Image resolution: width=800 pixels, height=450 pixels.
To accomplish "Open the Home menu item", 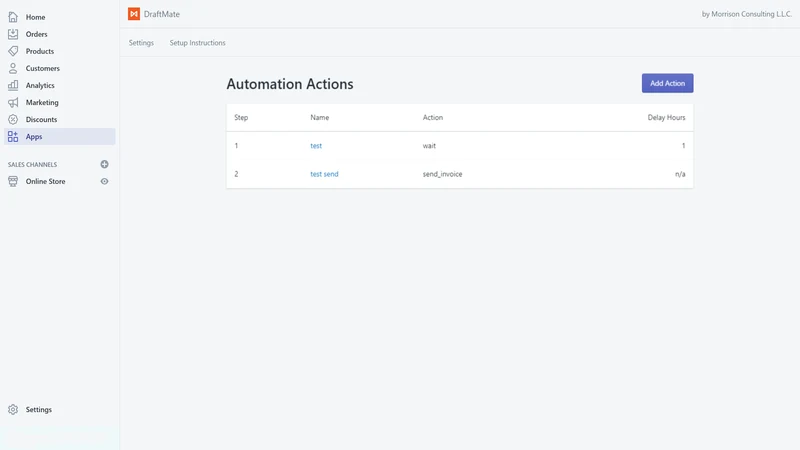I will coord(35,17).
